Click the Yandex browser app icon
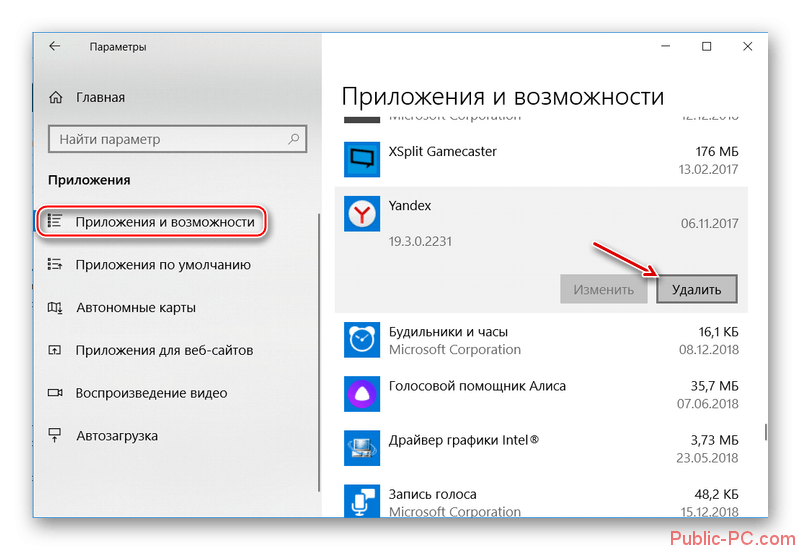The width and height of the screenshot is (800, 550). [x=362, y=213]
